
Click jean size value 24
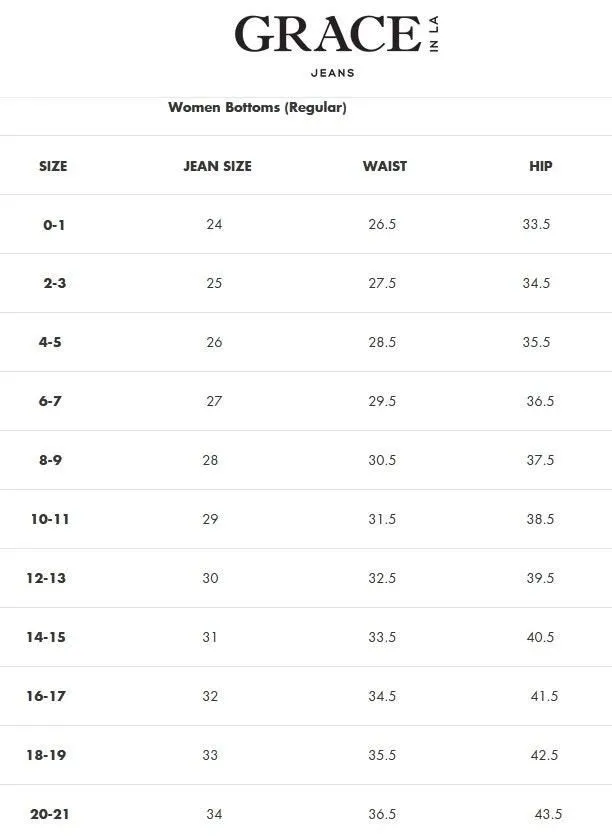point(214,224)
